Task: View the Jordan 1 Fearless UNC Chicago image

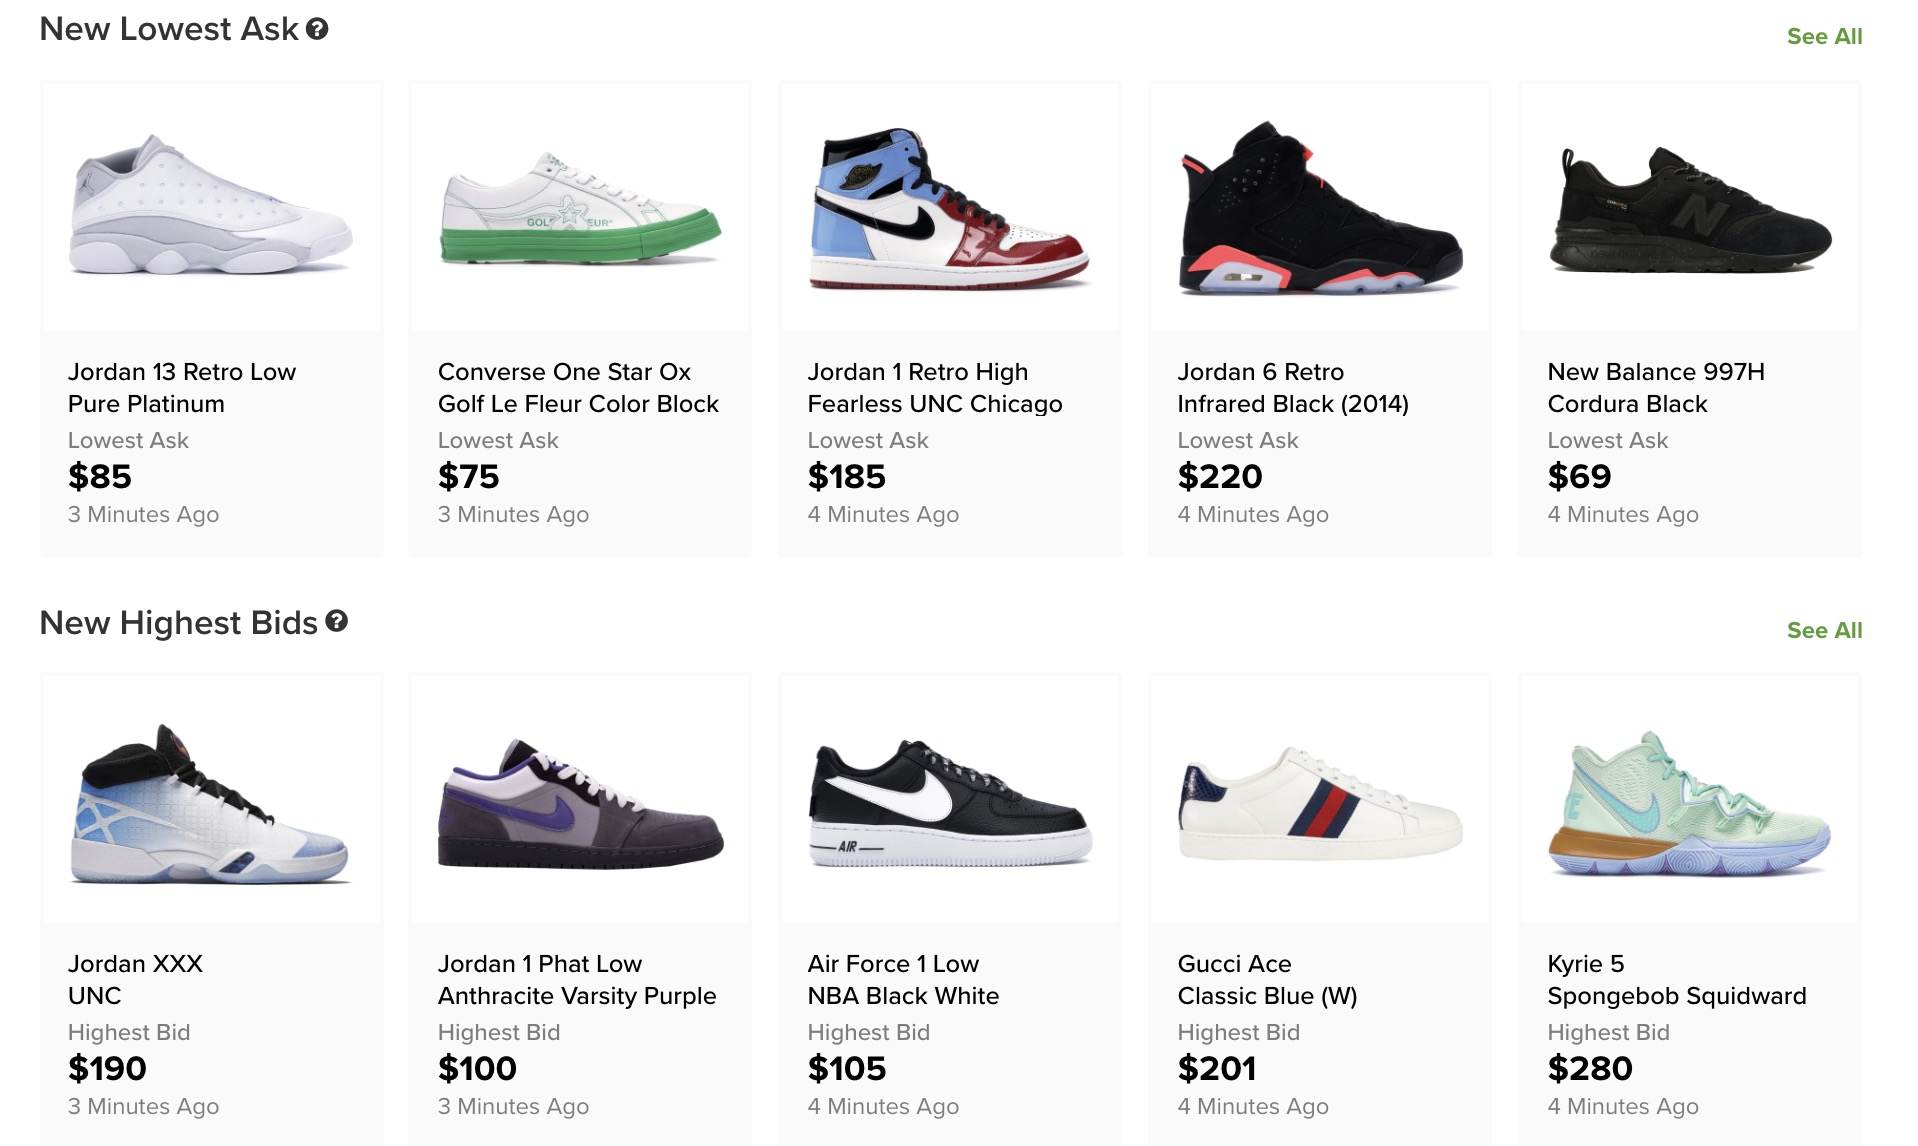Action: (949, 207)
